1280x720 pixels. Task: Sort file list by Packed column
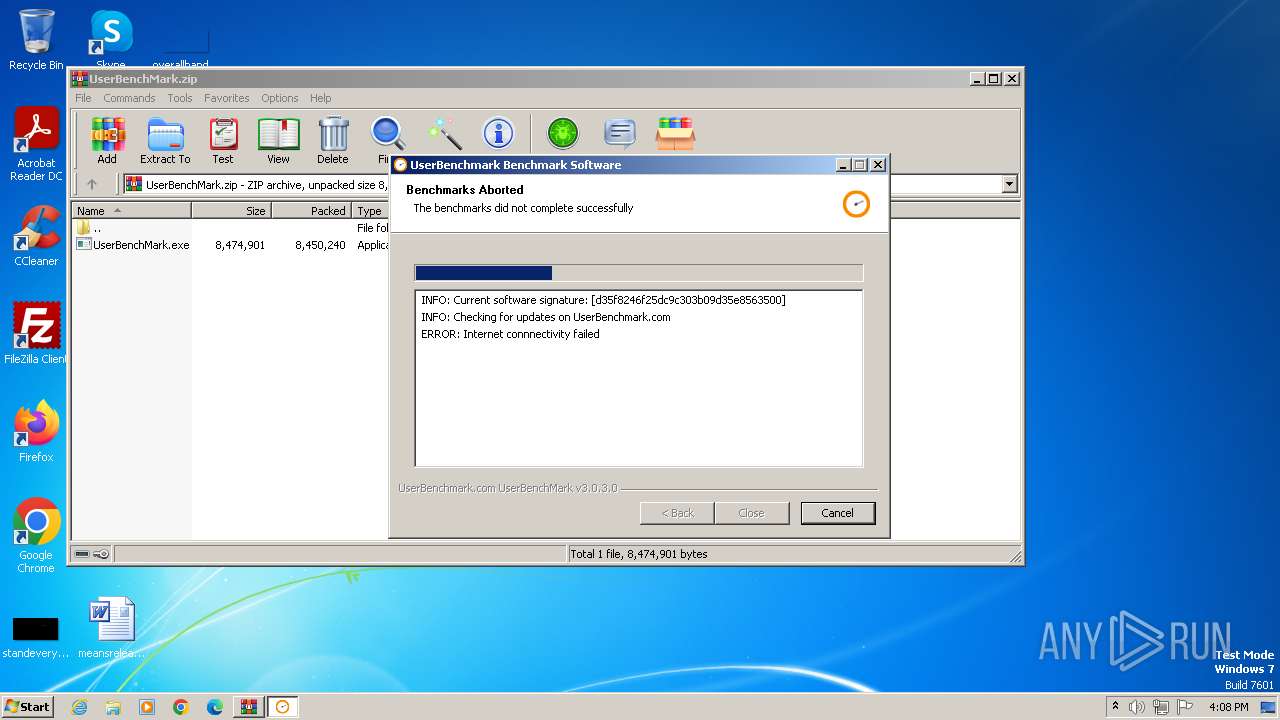pyautogui.click(x=311, y=211)
